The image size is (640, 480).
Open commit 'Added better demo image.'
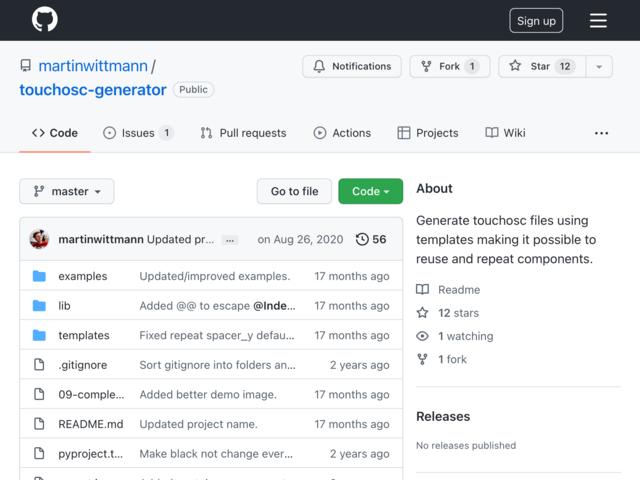coord(208,395)
